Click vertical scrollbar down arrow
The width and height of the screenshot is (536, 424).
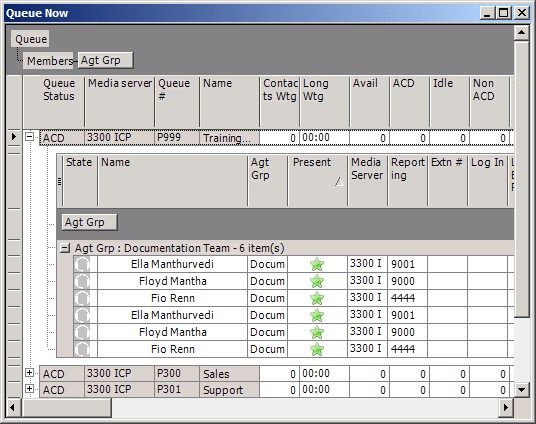point(521,389)
